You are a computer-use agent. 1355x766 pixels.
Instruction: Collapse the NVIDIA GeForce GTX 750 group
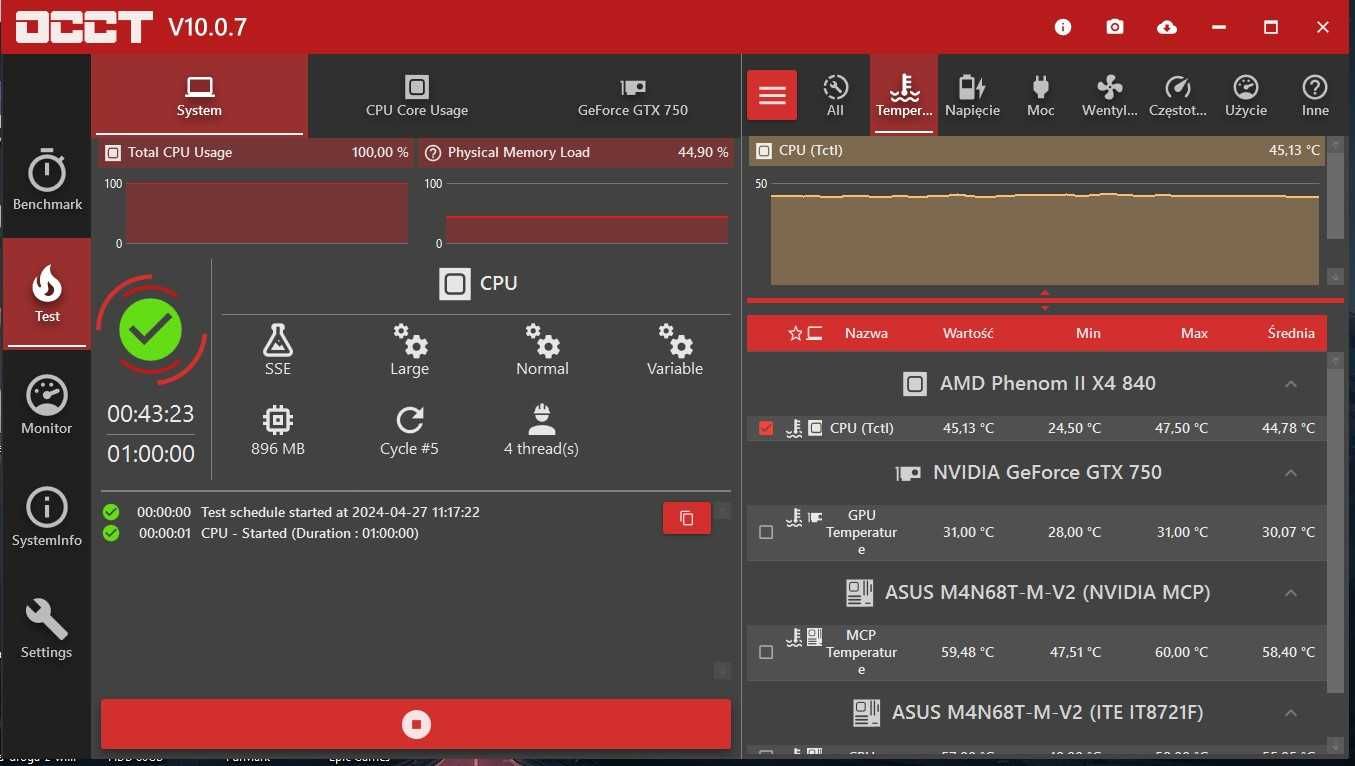[1291, 473]
